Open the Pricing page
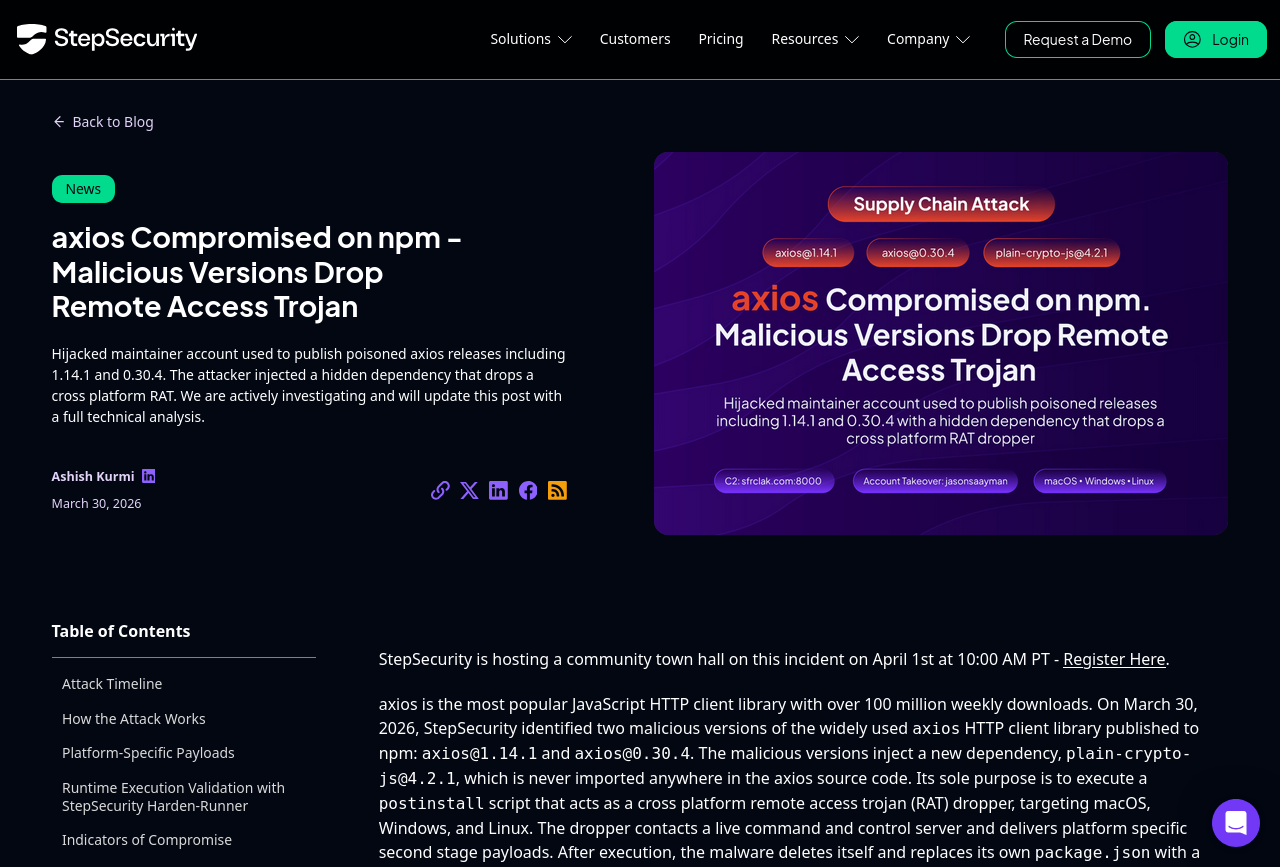 [x=721, y=39]
